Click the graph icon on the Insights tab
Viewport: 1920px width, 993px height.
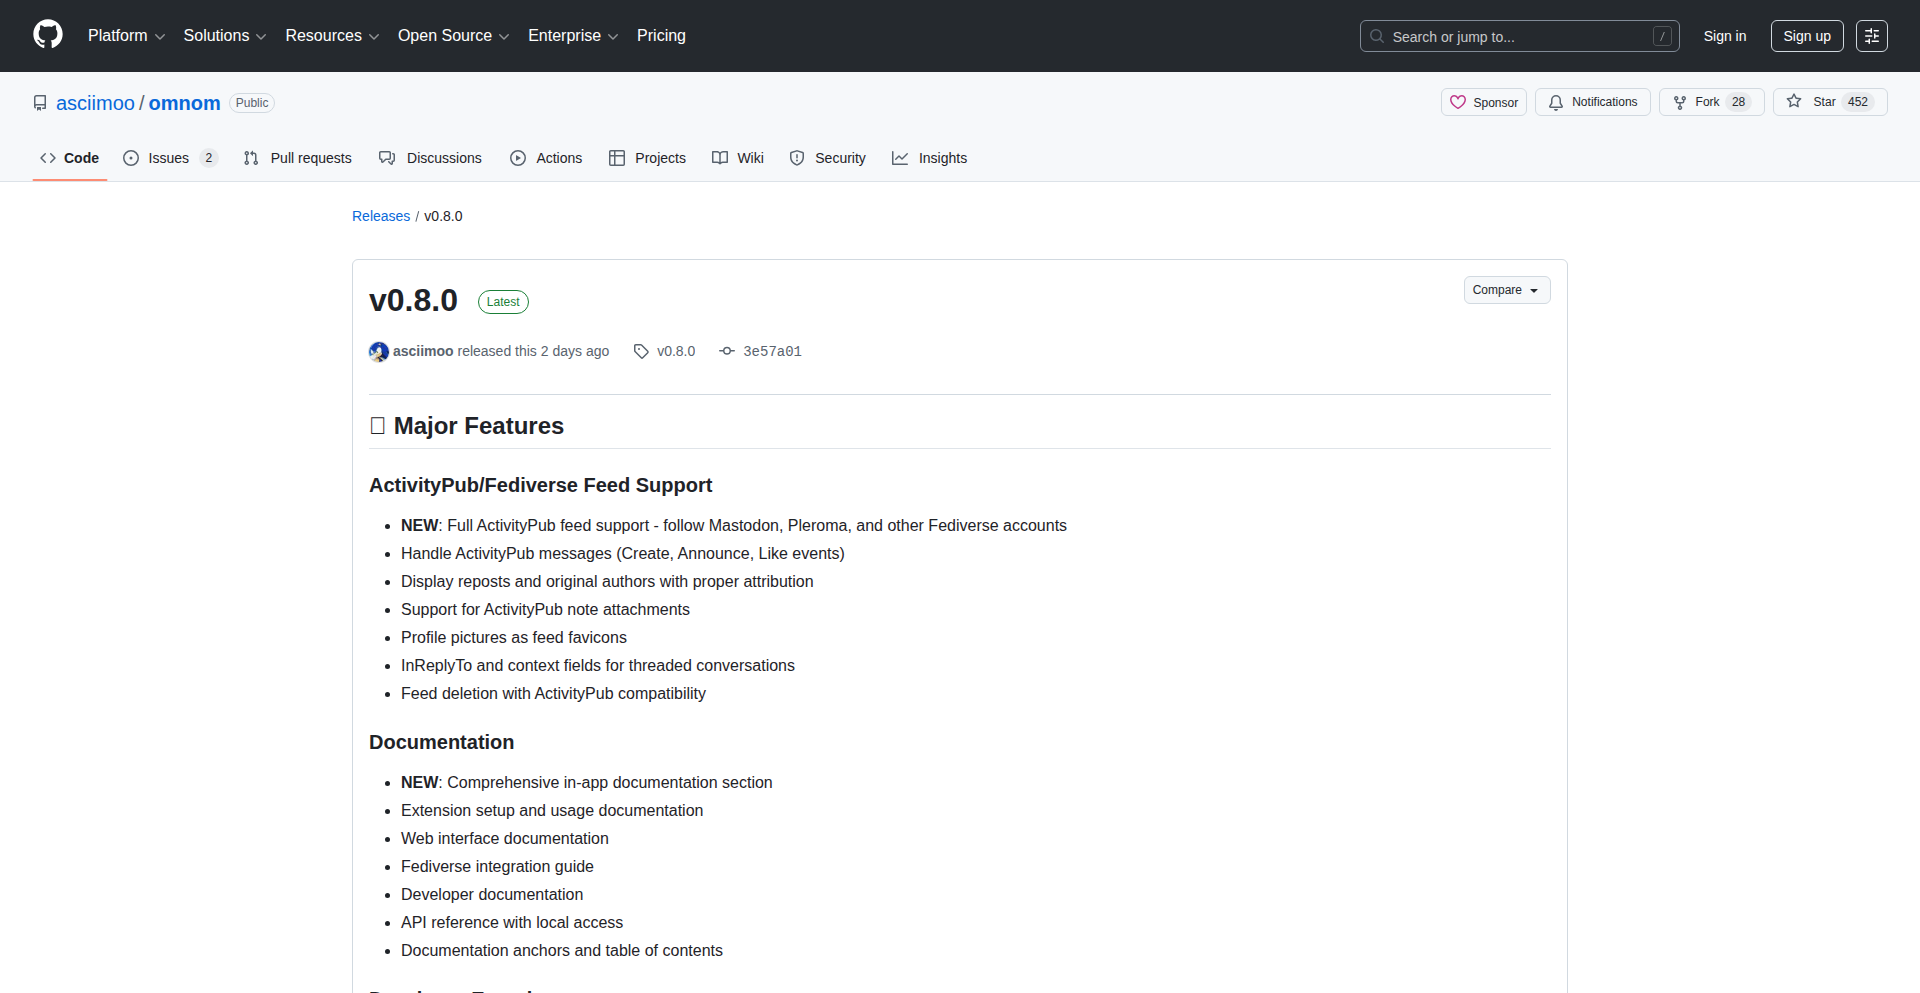pos(902,158)
